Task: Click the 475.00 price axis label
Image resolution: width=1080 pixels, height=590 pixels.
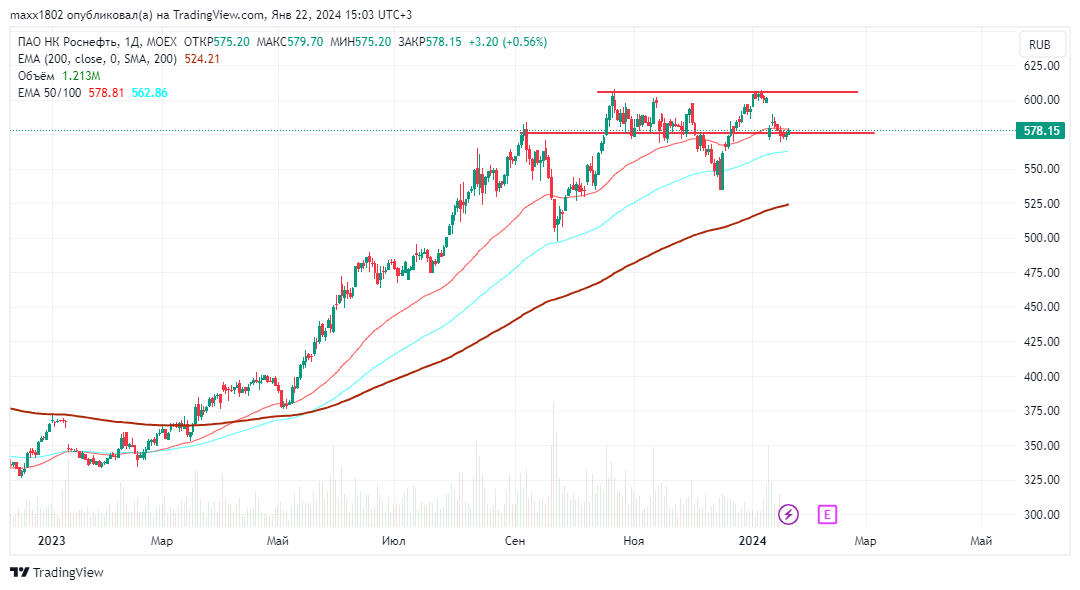Action: click(x=1041, y=273)
